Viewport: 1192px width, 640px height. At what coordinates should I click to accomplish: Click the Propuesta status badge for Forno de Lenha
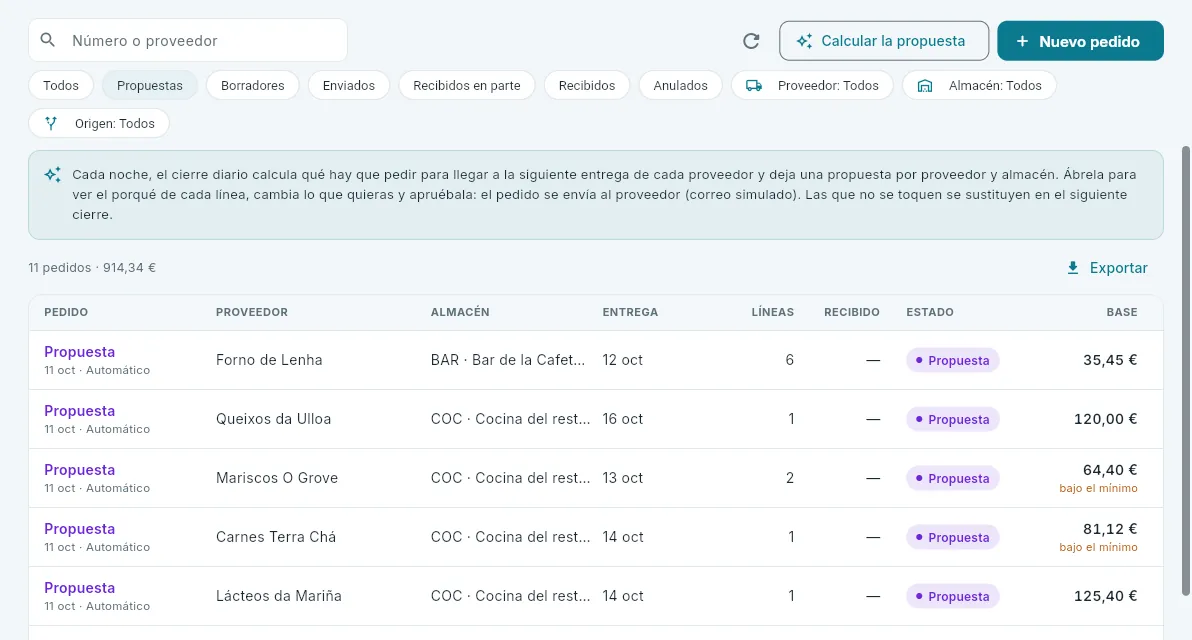coord(953,360)
